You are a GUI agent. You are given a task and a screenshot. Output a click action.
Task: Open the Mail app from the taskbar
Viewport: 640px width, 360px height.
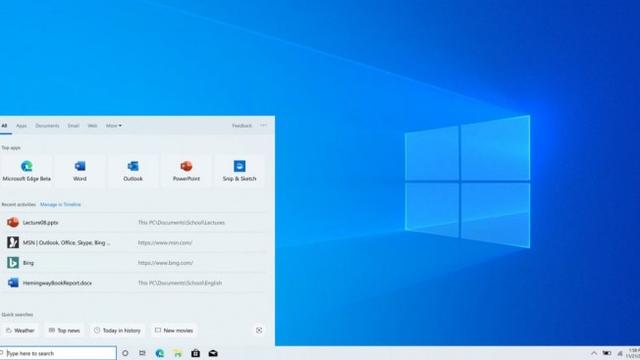point(213,353)
